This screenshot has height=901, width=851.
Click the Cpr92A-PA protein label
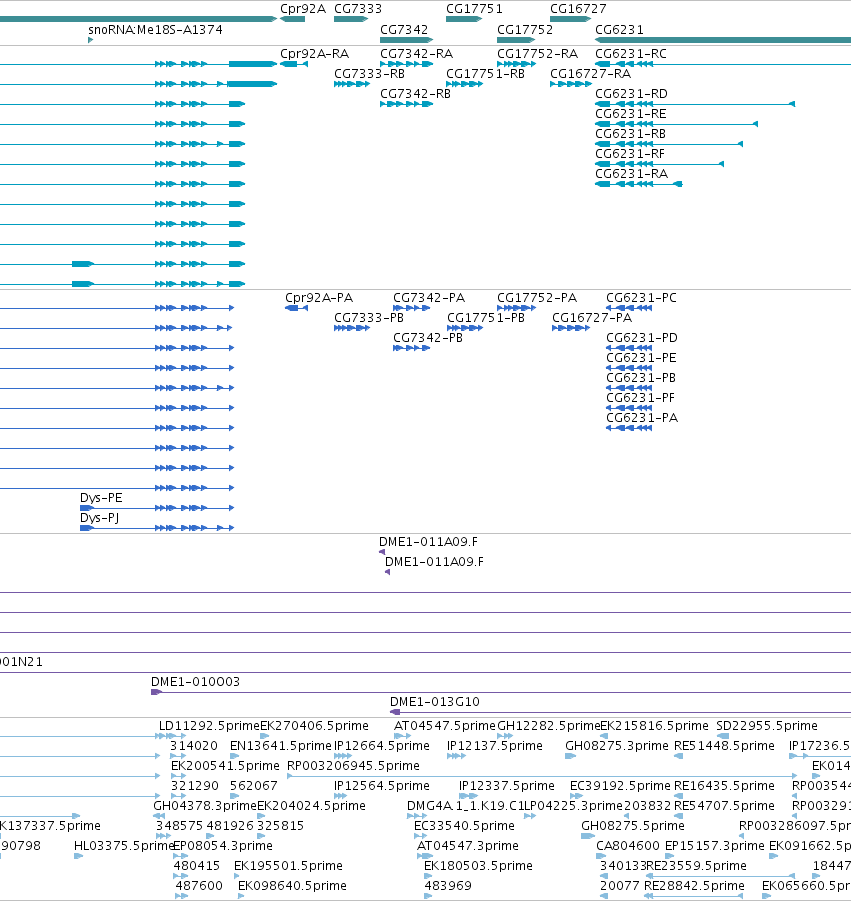319,298
